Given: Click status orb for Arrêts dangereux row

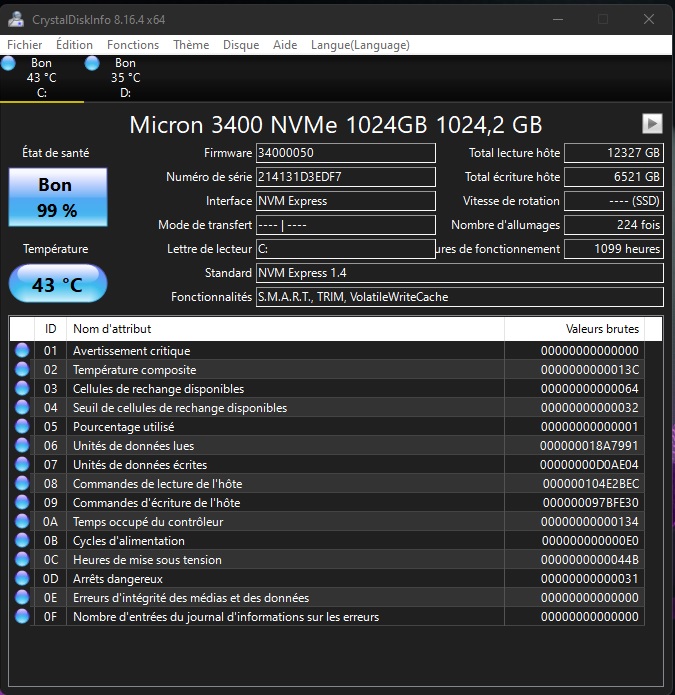Looking at the screenshot, I should point(22,578).
